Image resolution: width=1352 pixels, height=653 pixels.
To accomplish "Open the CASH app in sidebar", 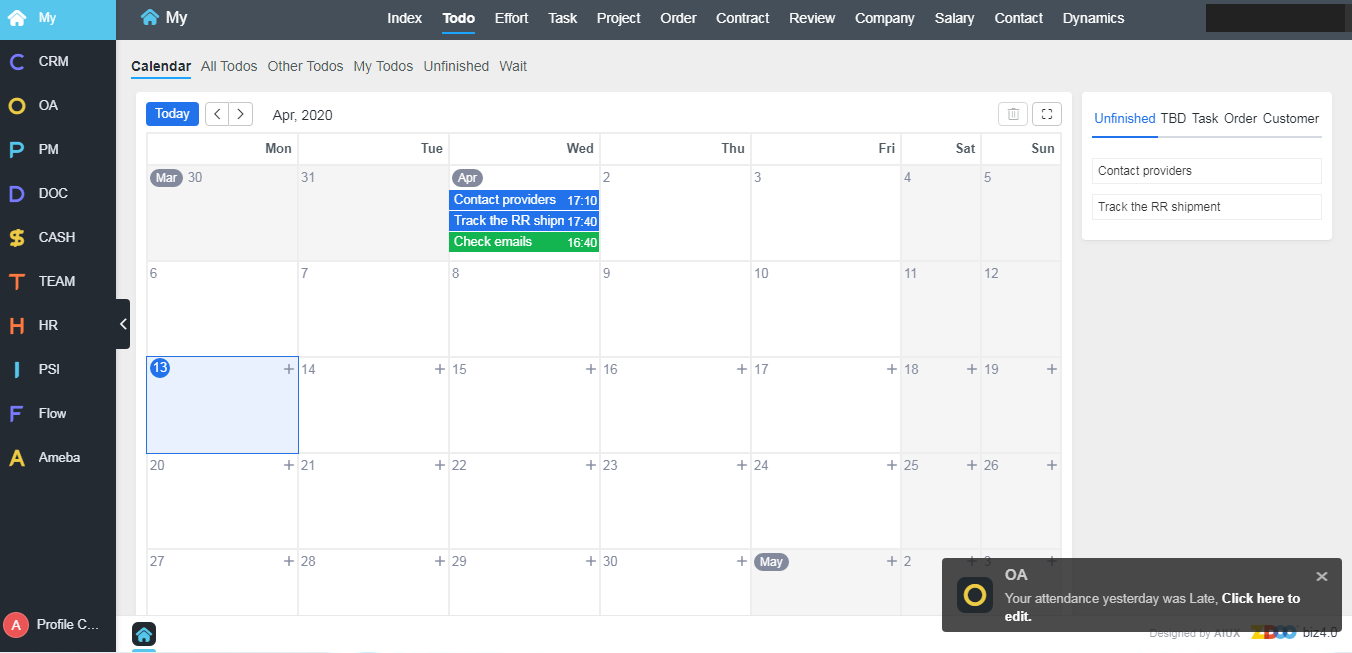I will (x=58, y=237).
